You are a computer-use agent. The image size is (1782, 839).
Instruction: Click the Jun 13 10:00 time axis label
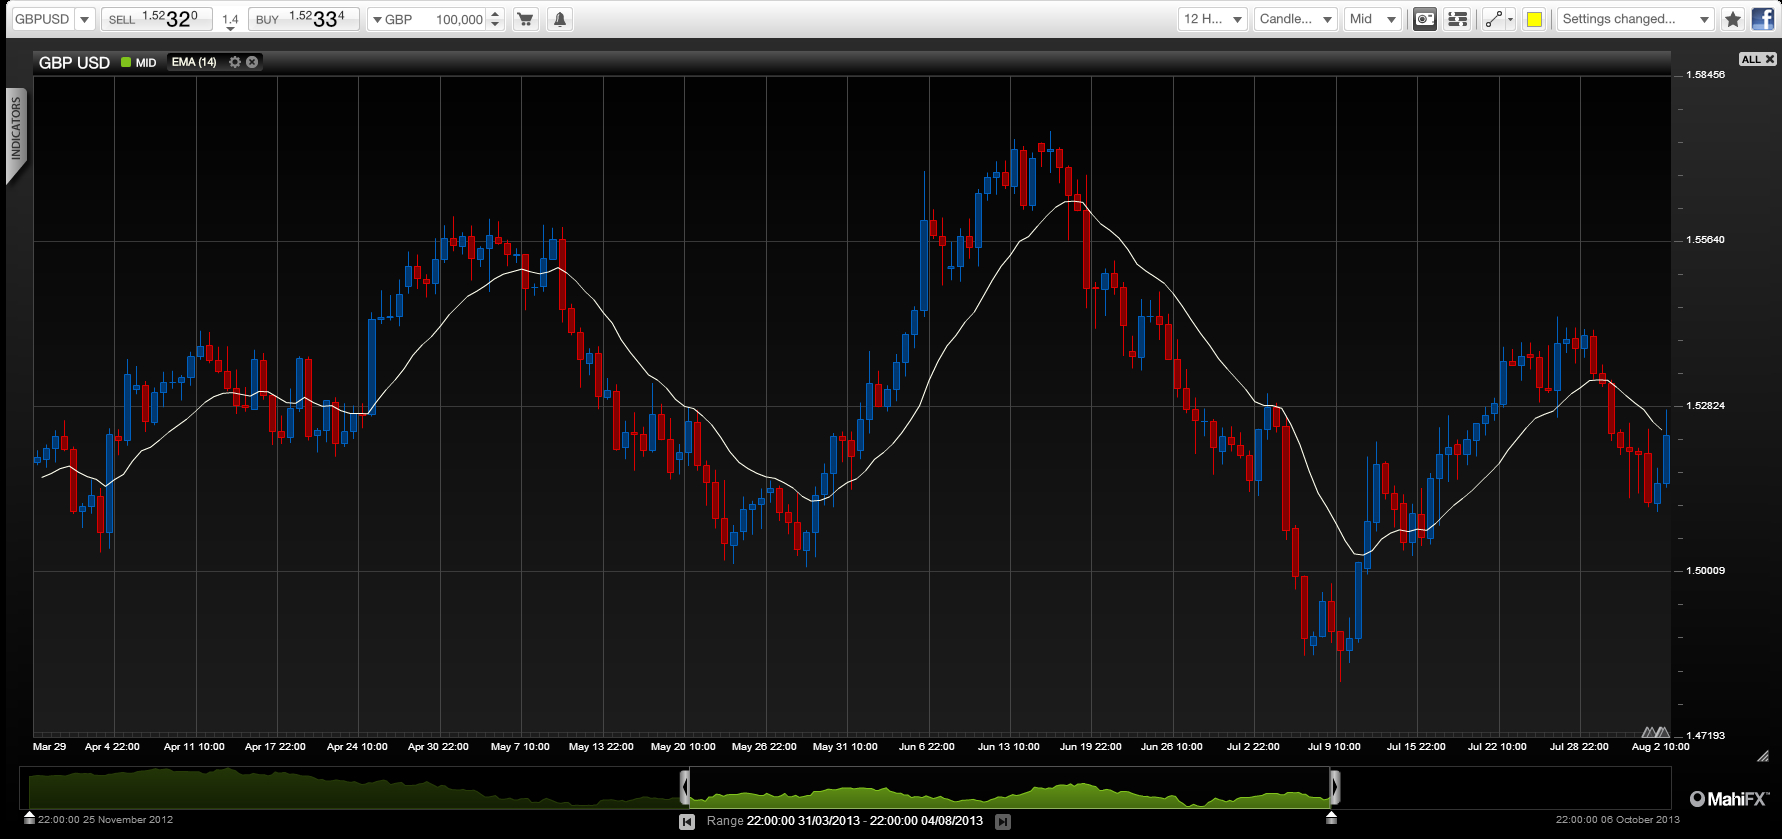(x=1008, y=747)
